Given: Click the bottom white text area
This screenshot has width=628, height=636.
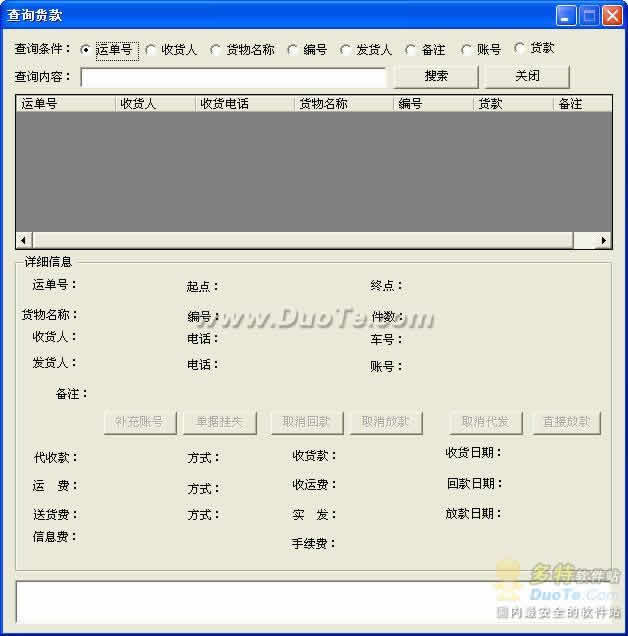Looking at the screenshot, I should click(313, 602).
